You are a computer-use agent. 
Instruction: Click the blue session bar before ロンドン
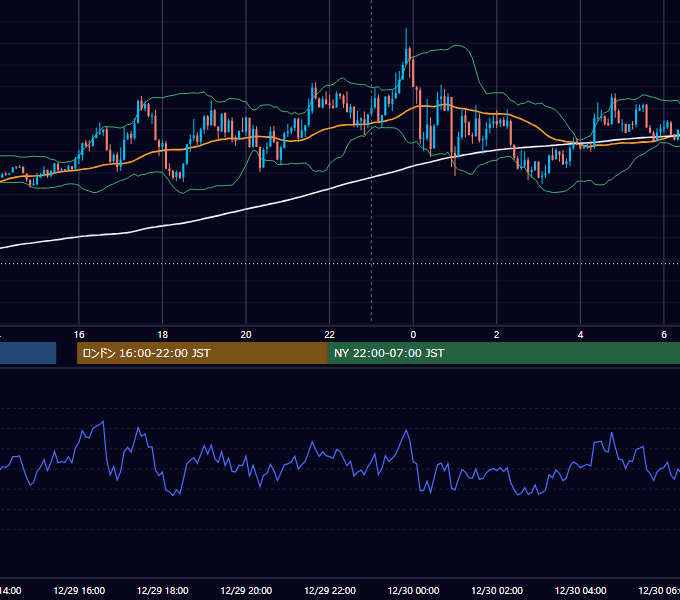(x=28, y=353)
